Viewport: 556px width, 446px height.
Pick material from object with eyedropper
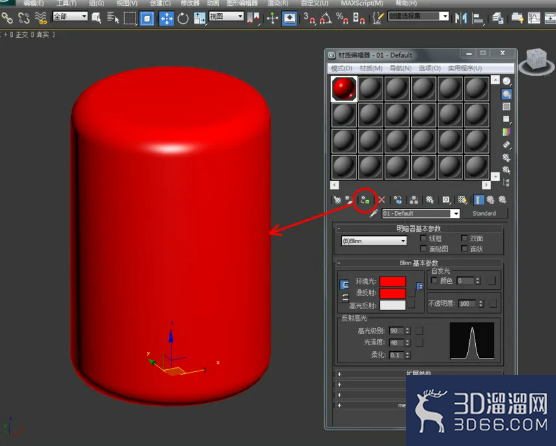tap(373, 213)
